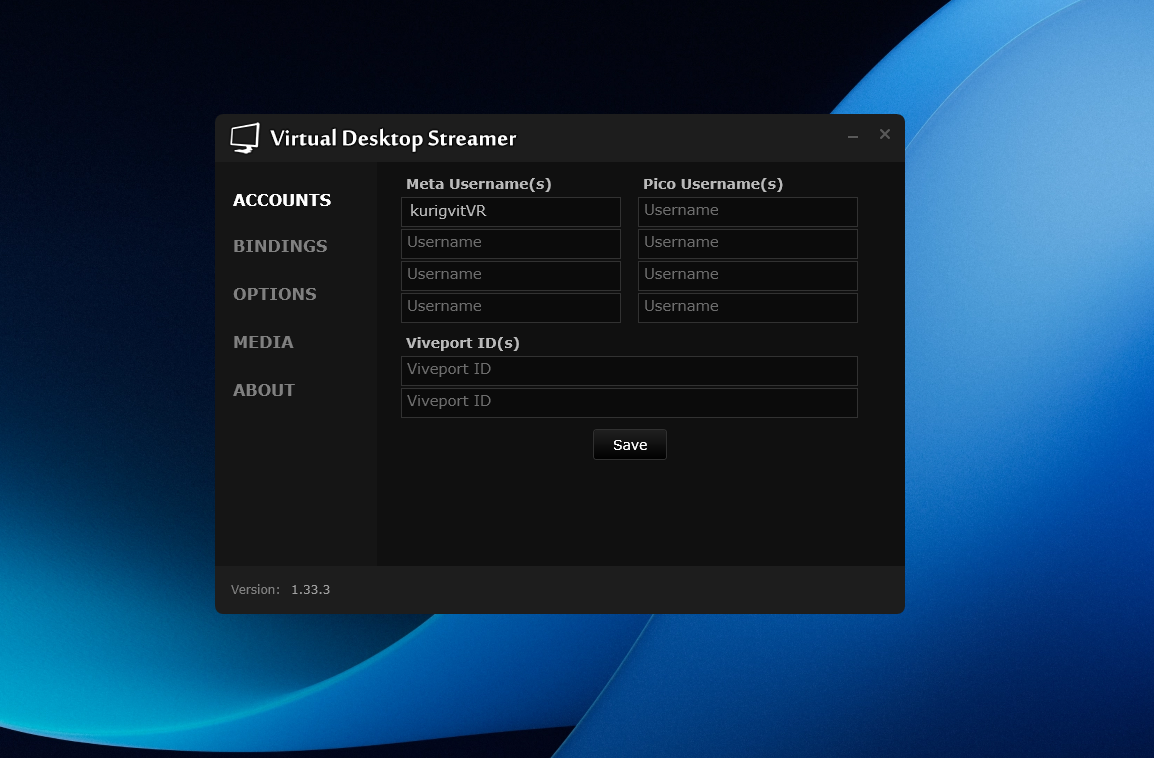
Task: Focus the first Pico Username field
Action: click(x=747, y=212)
